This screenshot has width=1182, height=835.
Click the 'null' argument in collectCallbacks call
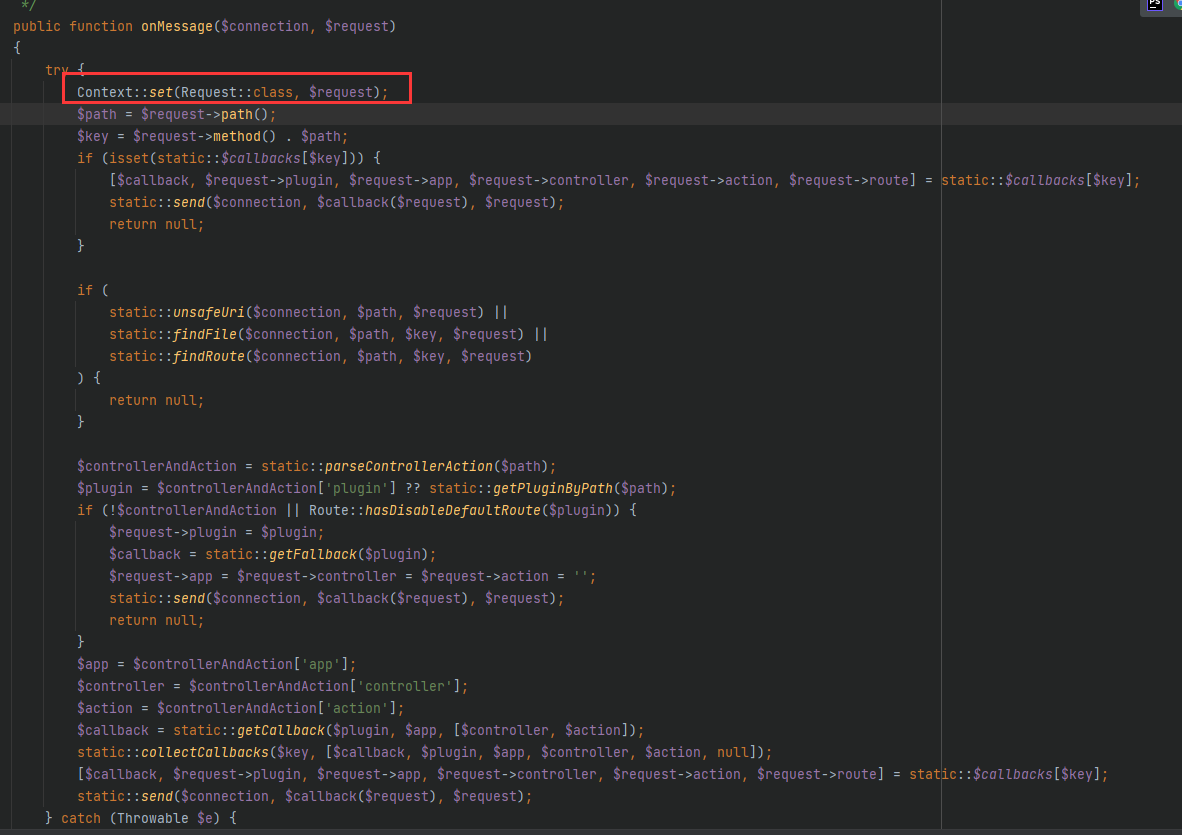[x=733, y=752]
